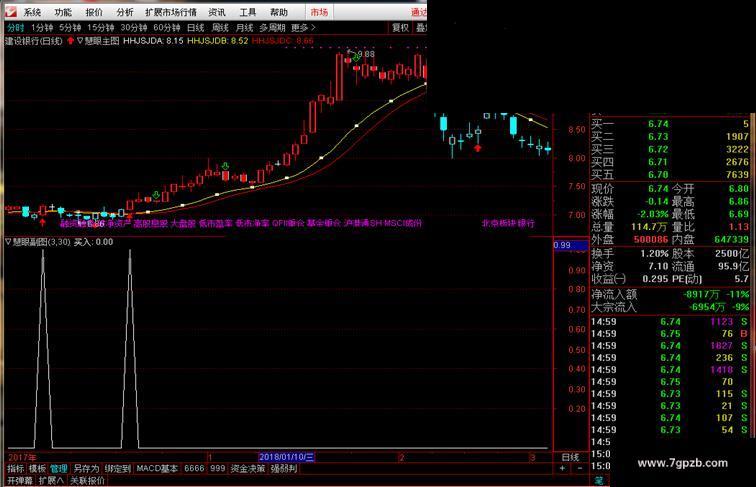756x487 pixels.
Task: Select the 强弱判 template
Action: pyautogui.click(x=284, y=468)
